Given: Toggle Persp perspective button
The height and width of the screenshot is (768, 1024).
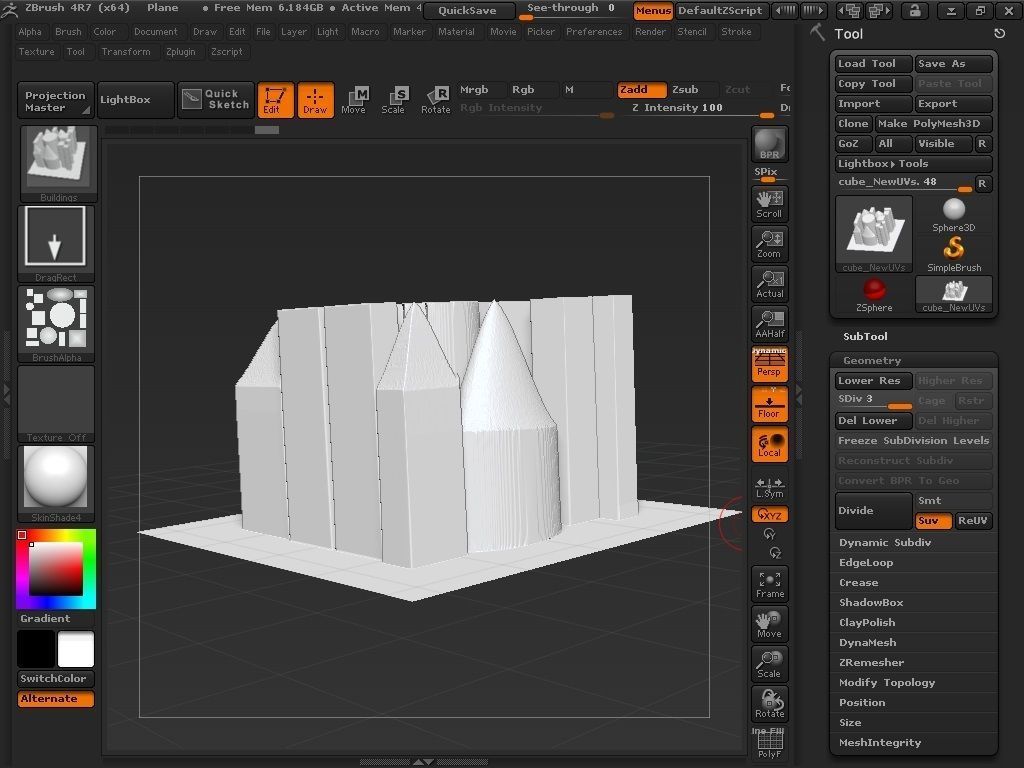Looking at the screenshot, I should [x=769, y=364].
